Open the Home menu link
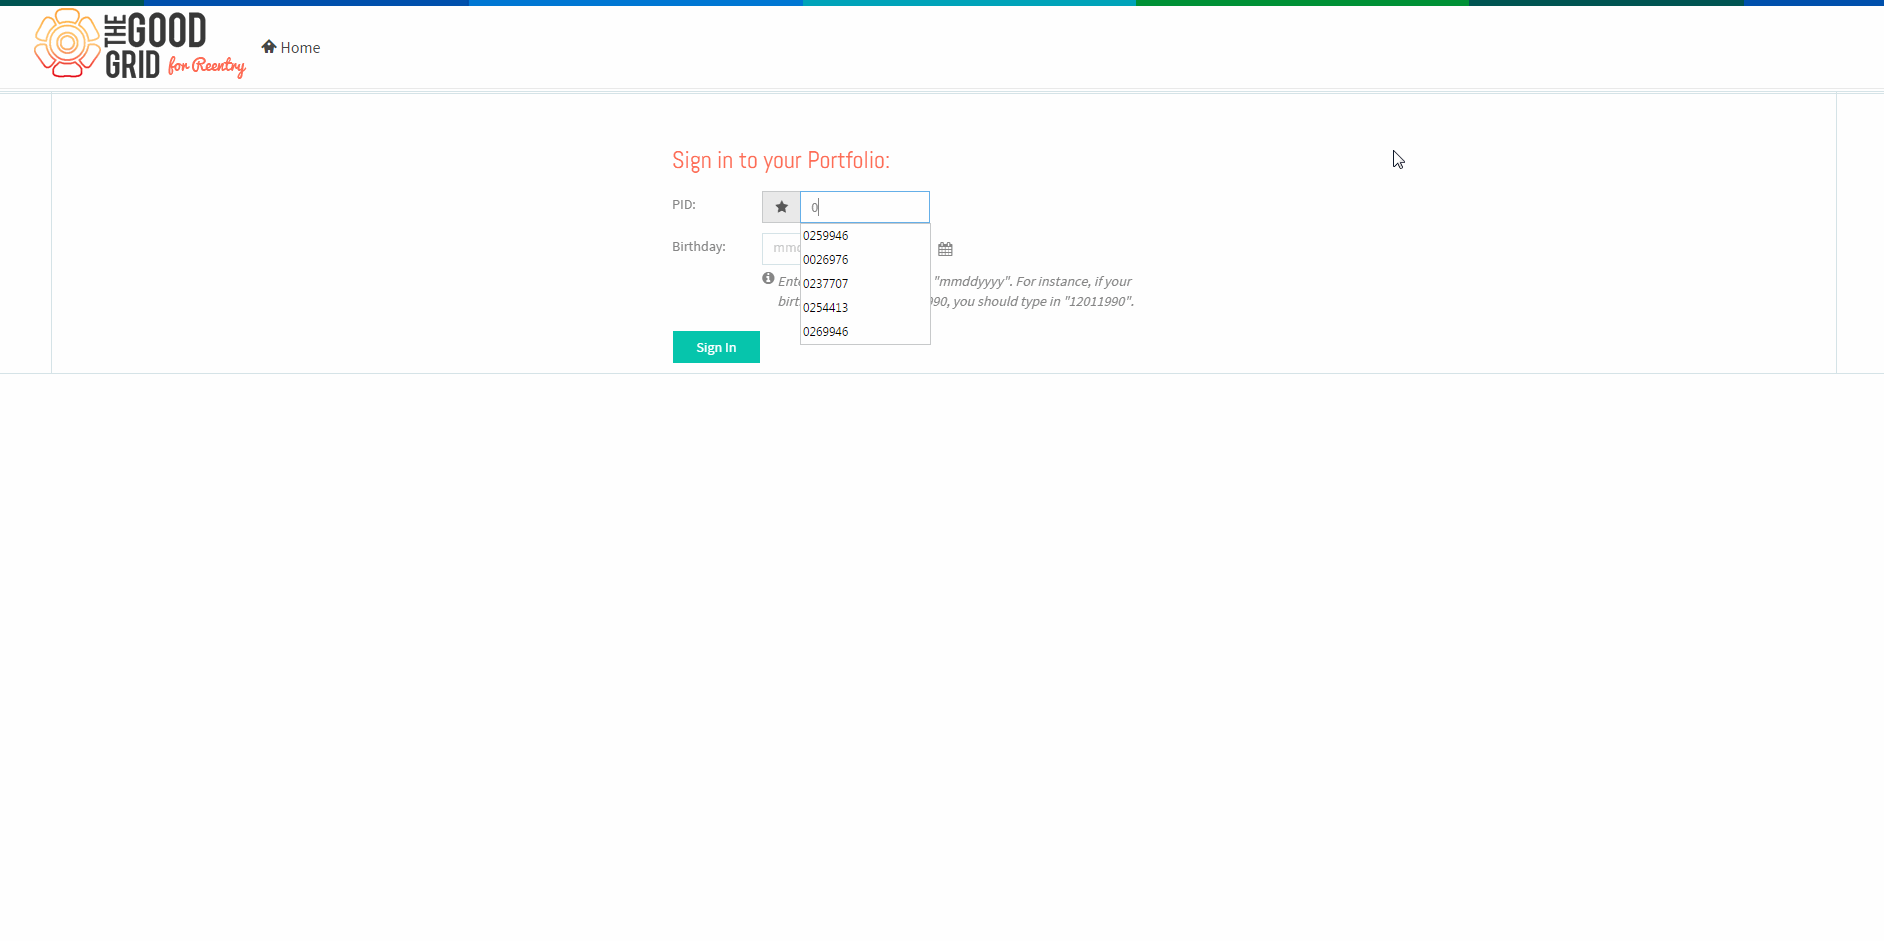Viewport: 1884px width, 941px height. point(291,47)
